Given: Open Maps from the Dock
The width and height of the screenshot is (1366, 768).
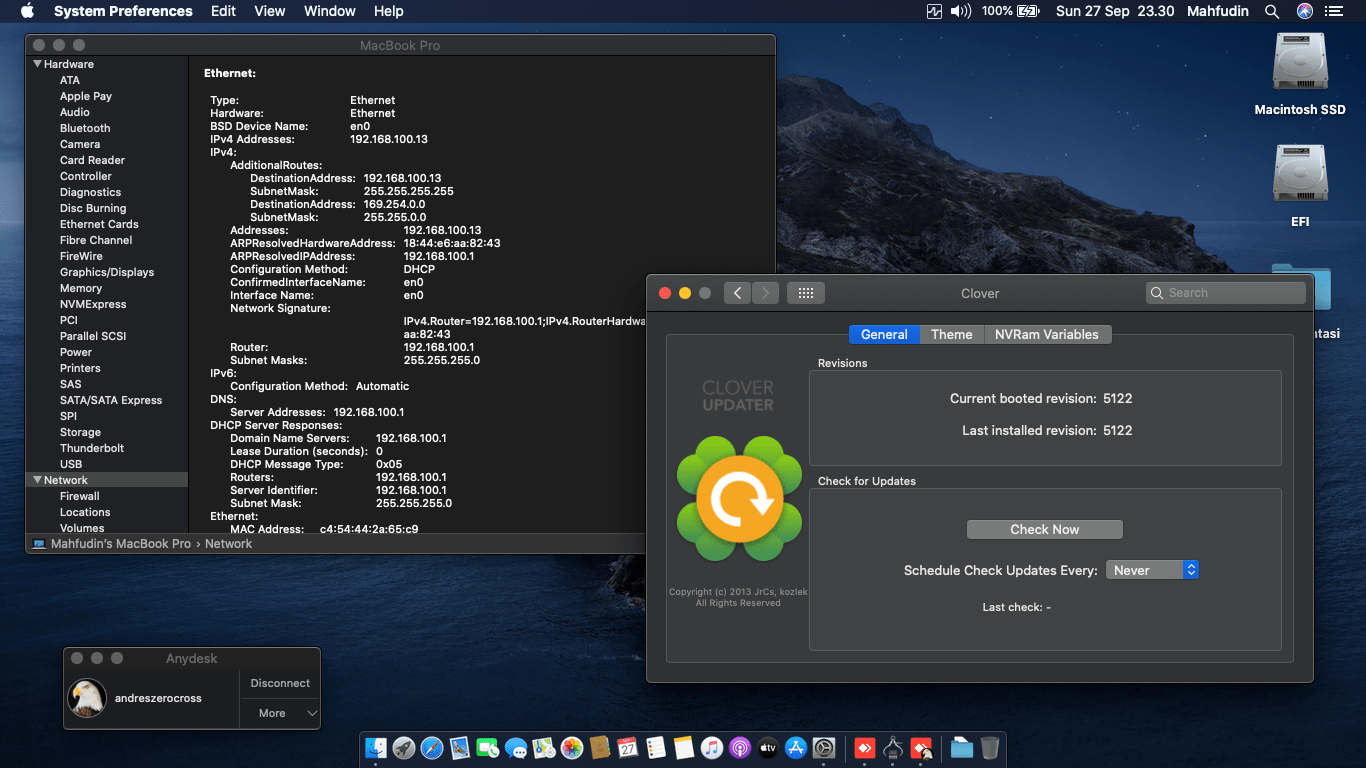Looking at the screenshot, I should (x=544, y=748).
